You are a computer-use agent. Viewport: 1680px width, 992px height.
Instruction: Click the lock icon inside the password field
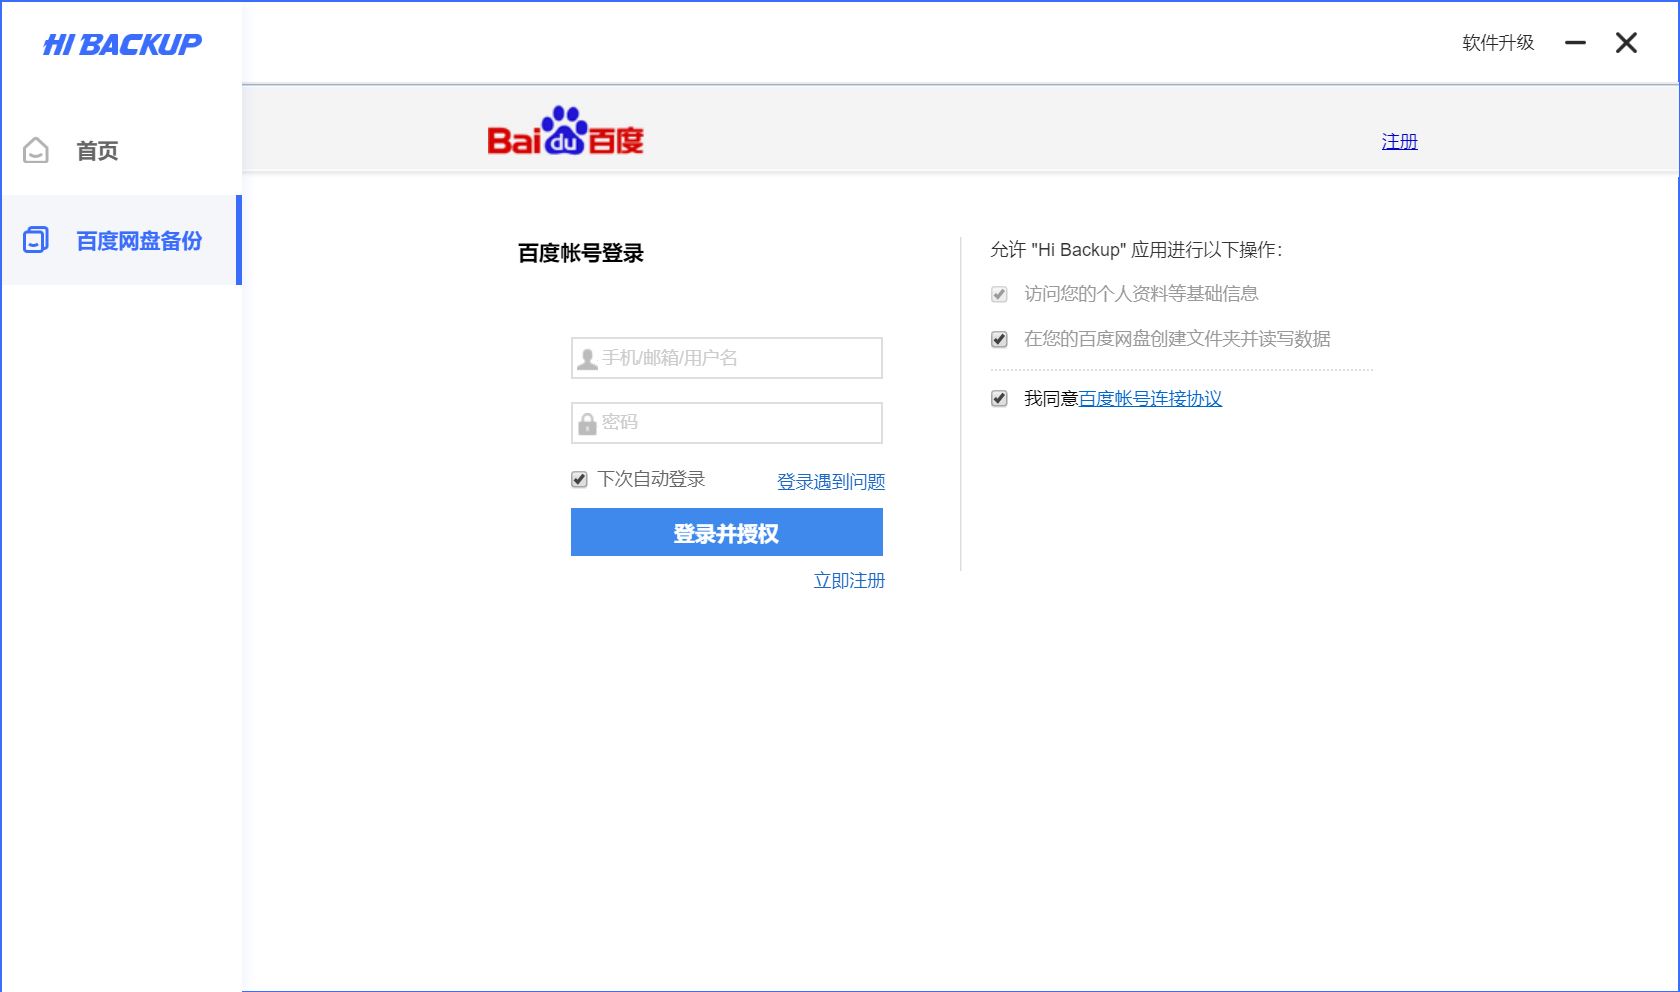point(585,423)
